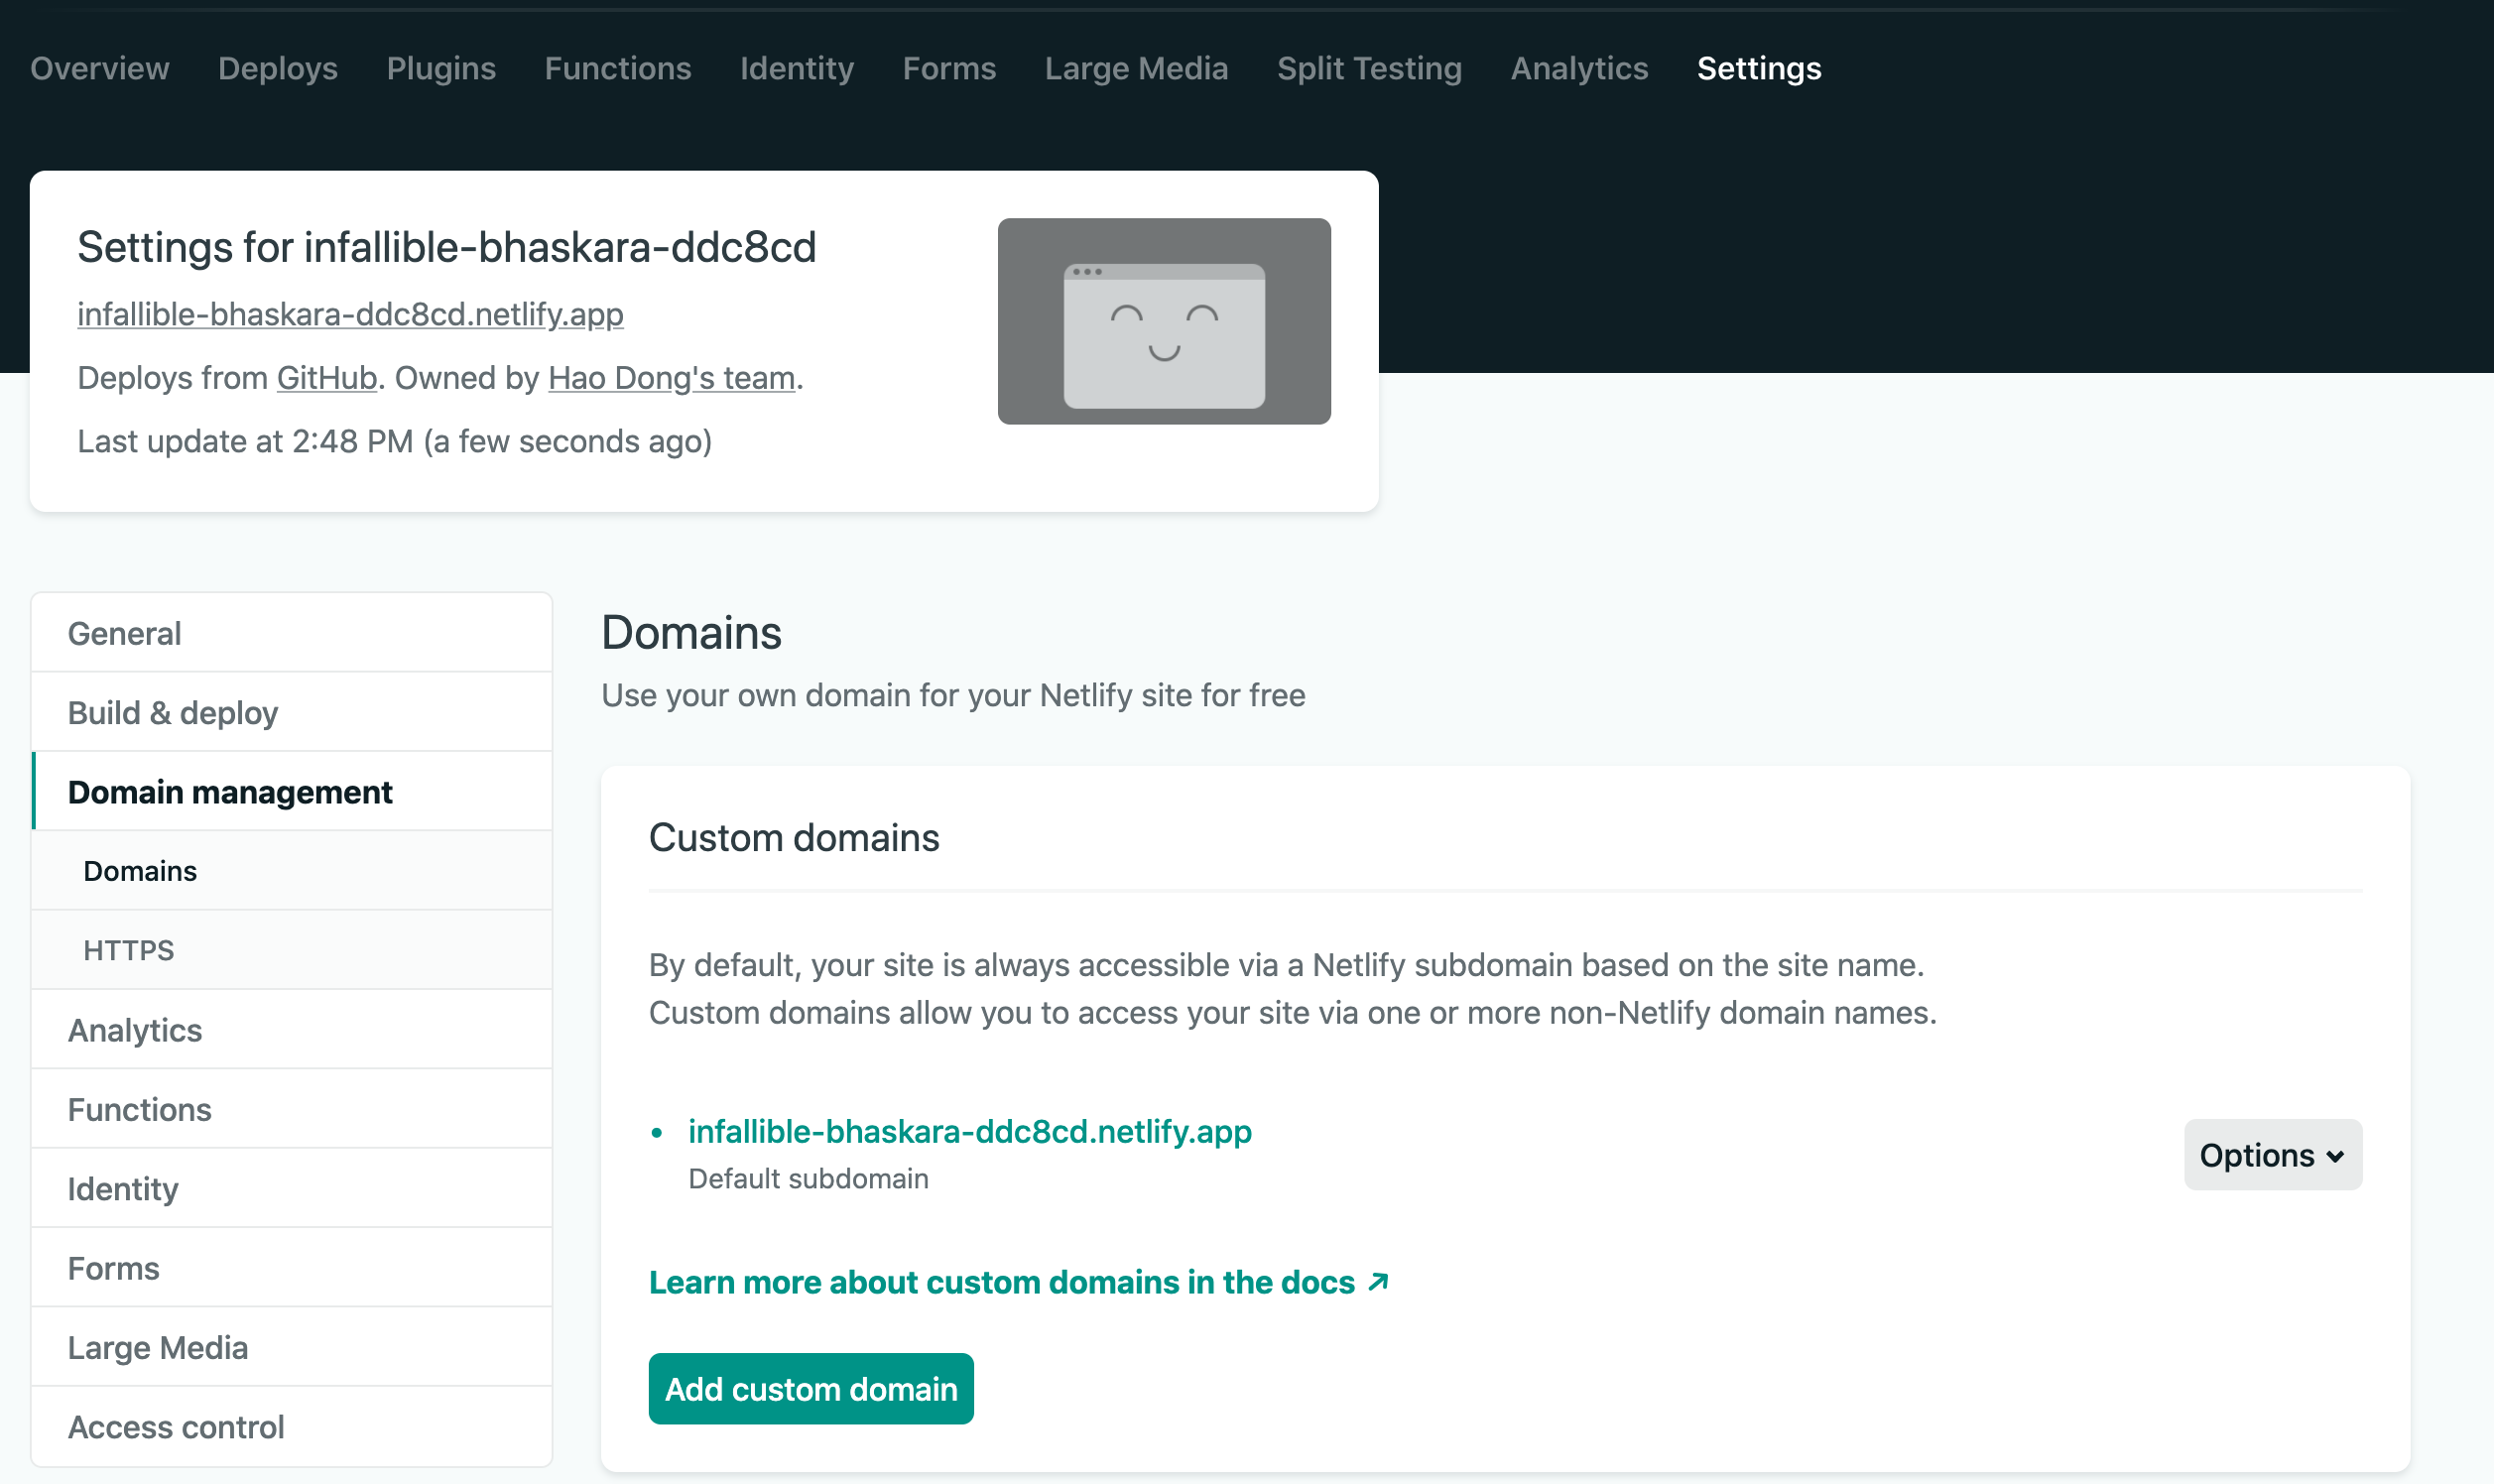Switch to the Overview tab
This screenshot has height=1484, width=2494.
coord(100,68)
